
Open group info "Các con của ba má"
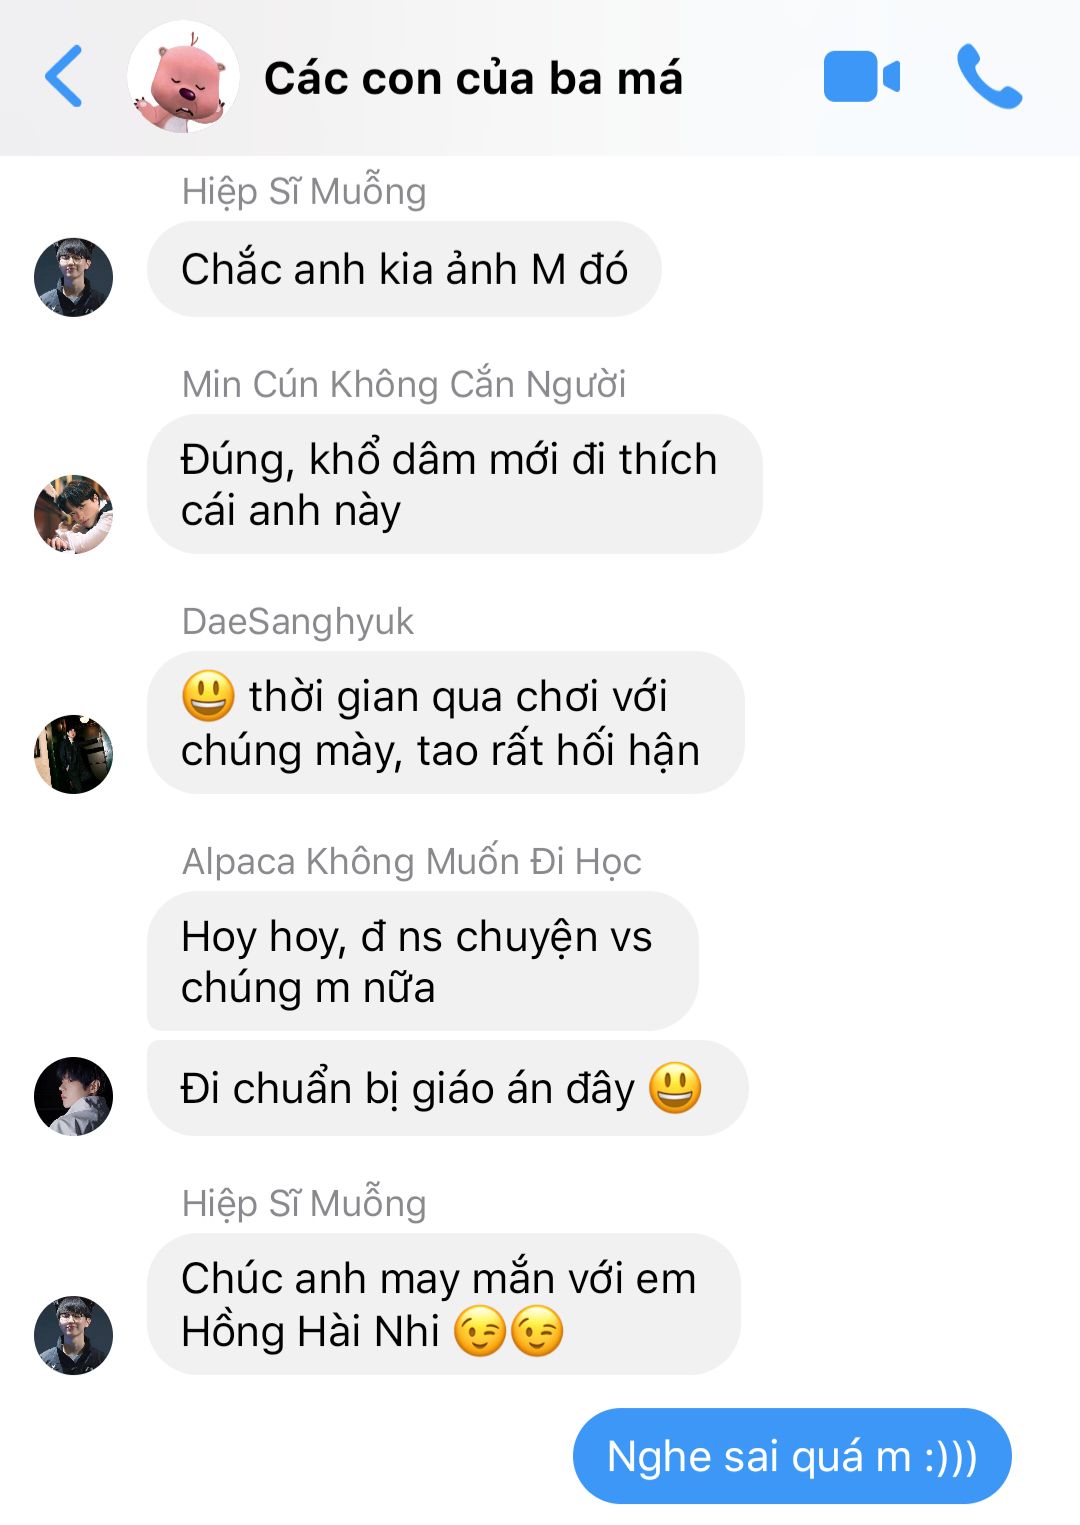tap(473, 78)
